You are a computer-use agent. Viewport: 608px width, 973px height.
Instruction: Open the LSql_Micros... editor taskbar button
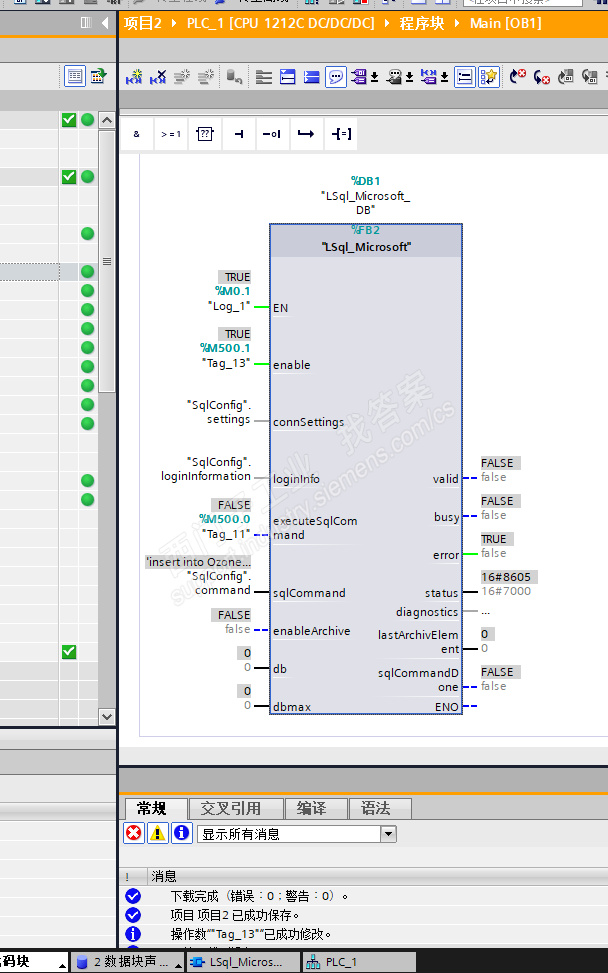243,962
